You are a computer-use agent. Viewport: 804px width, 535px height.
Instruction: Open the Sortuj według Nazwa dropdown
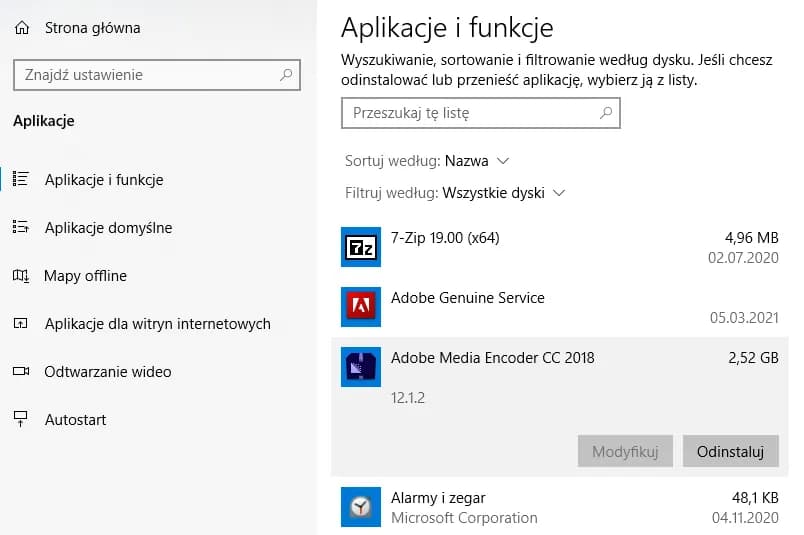[x=477, y=161]
